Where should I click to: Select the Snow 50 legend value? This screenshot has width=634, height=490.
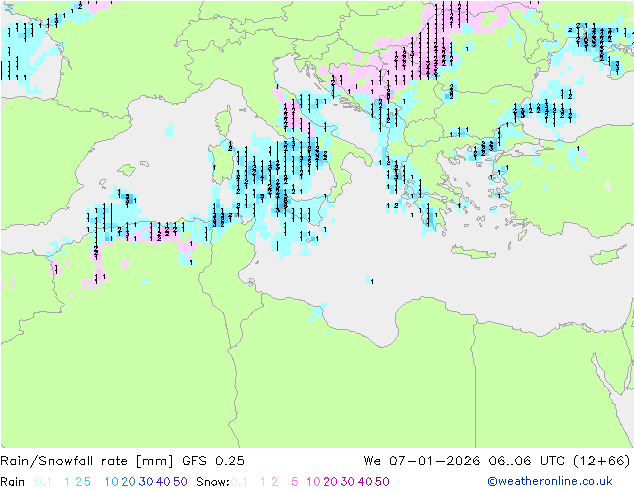[383, 482]
